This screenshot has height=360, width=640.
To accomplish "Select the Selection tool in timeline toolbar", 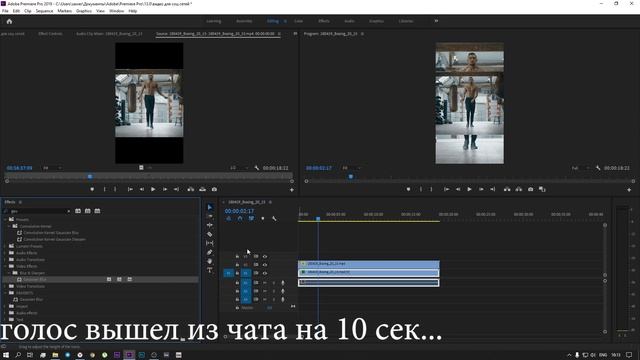I will [x=210, y=207].
